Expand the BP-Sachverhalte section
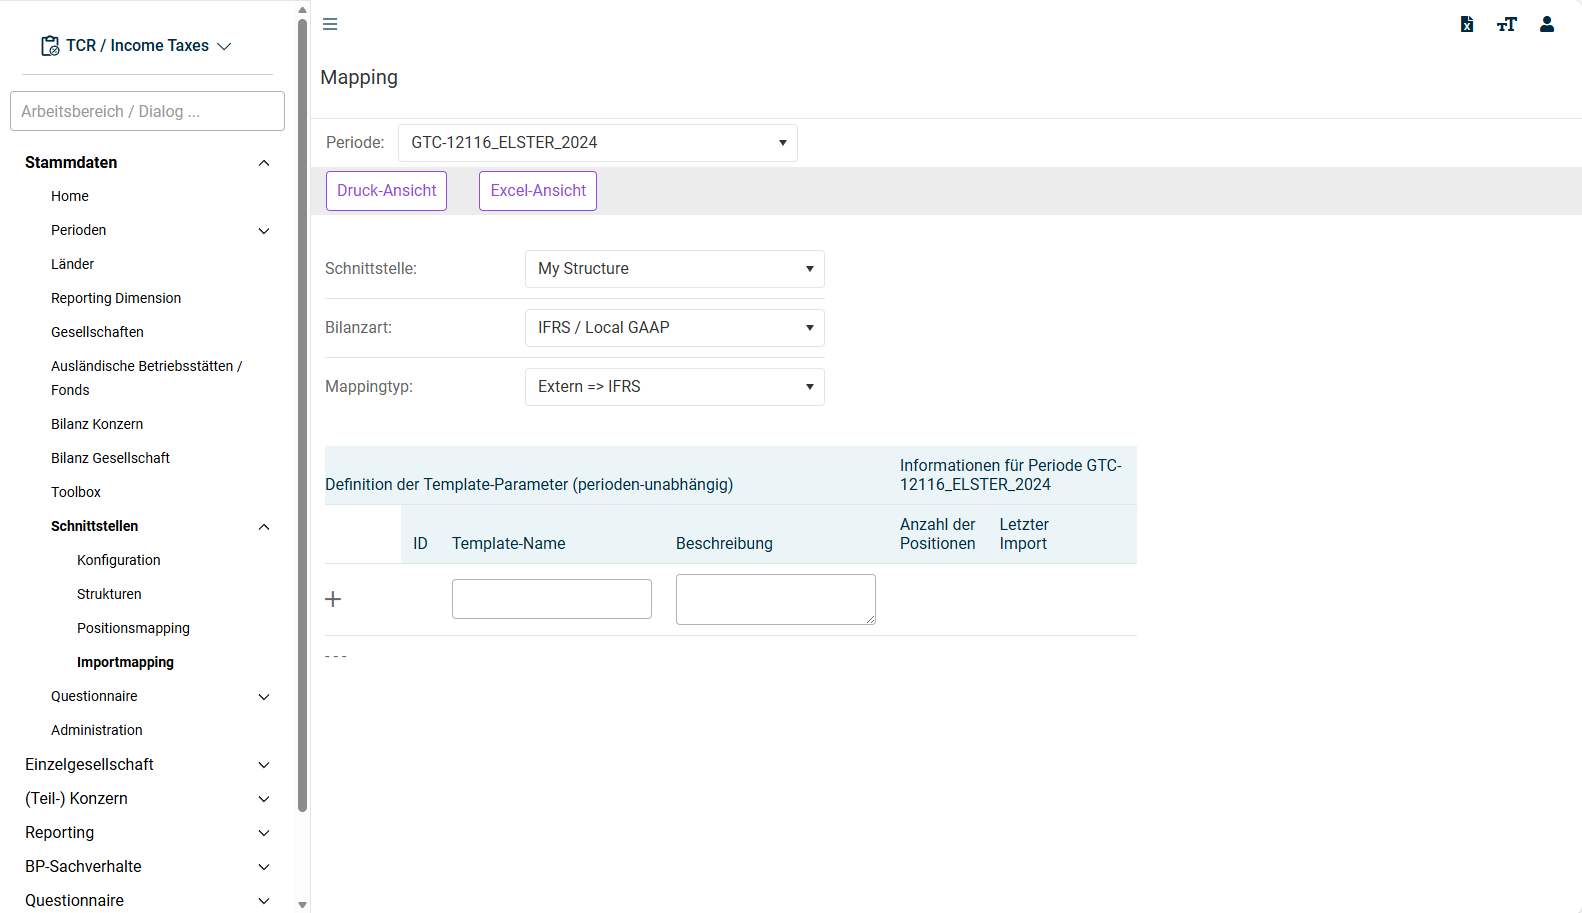 (264, 867)
